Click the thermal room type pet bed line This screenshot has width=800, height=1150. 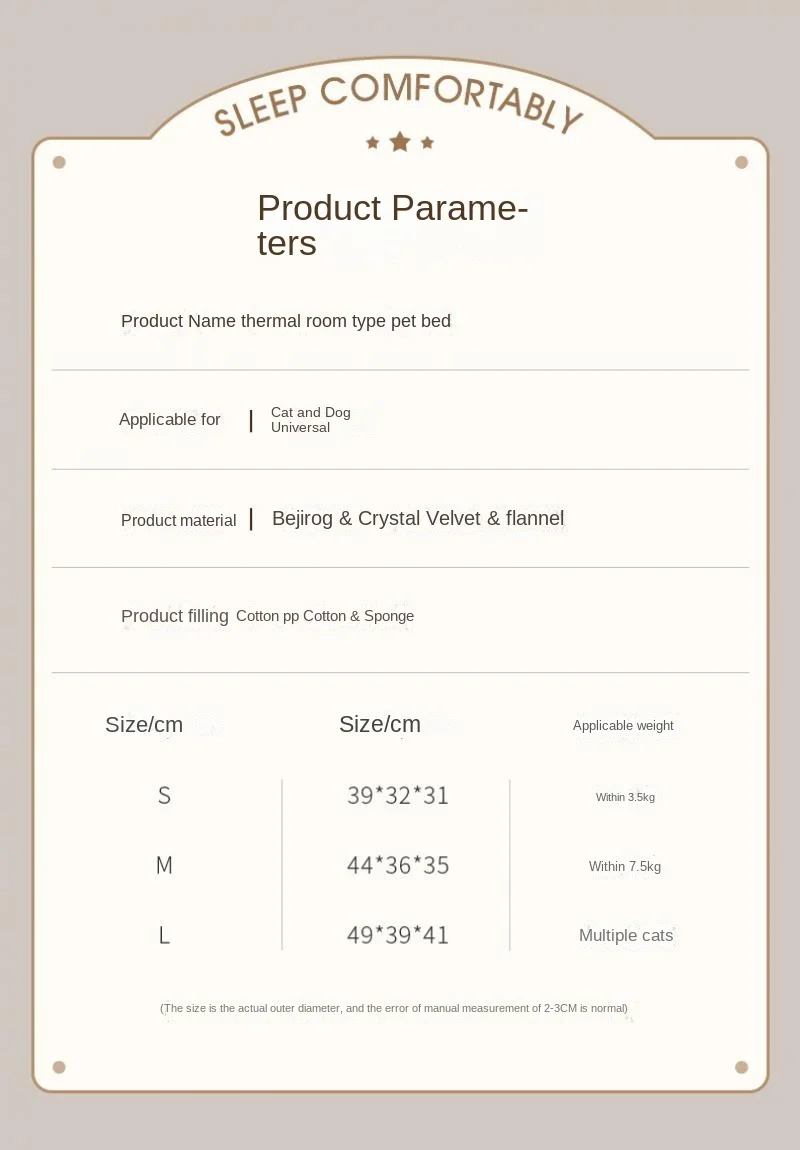coord(286,321)
